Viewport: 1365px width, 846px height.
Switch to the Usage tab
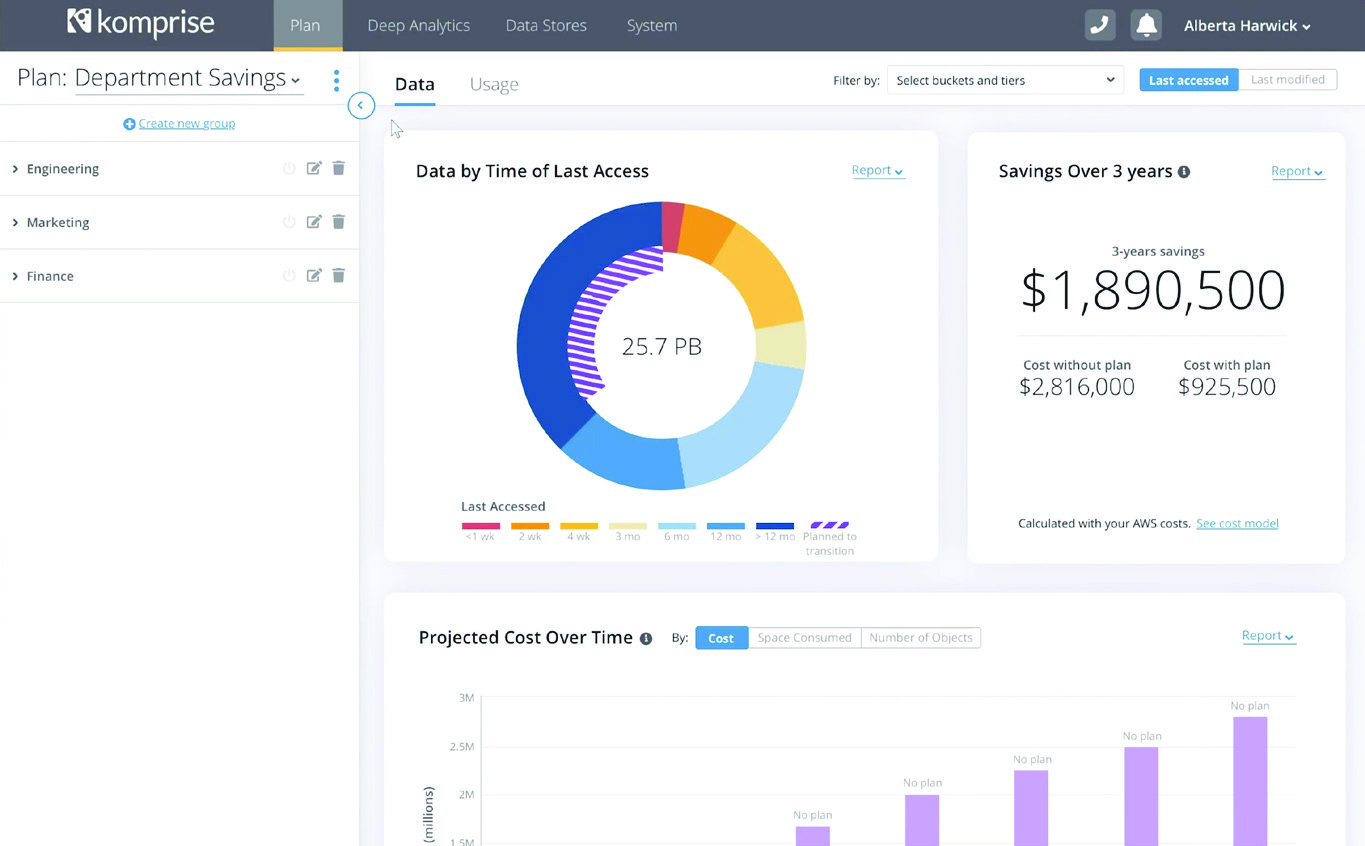coord(494,85)
